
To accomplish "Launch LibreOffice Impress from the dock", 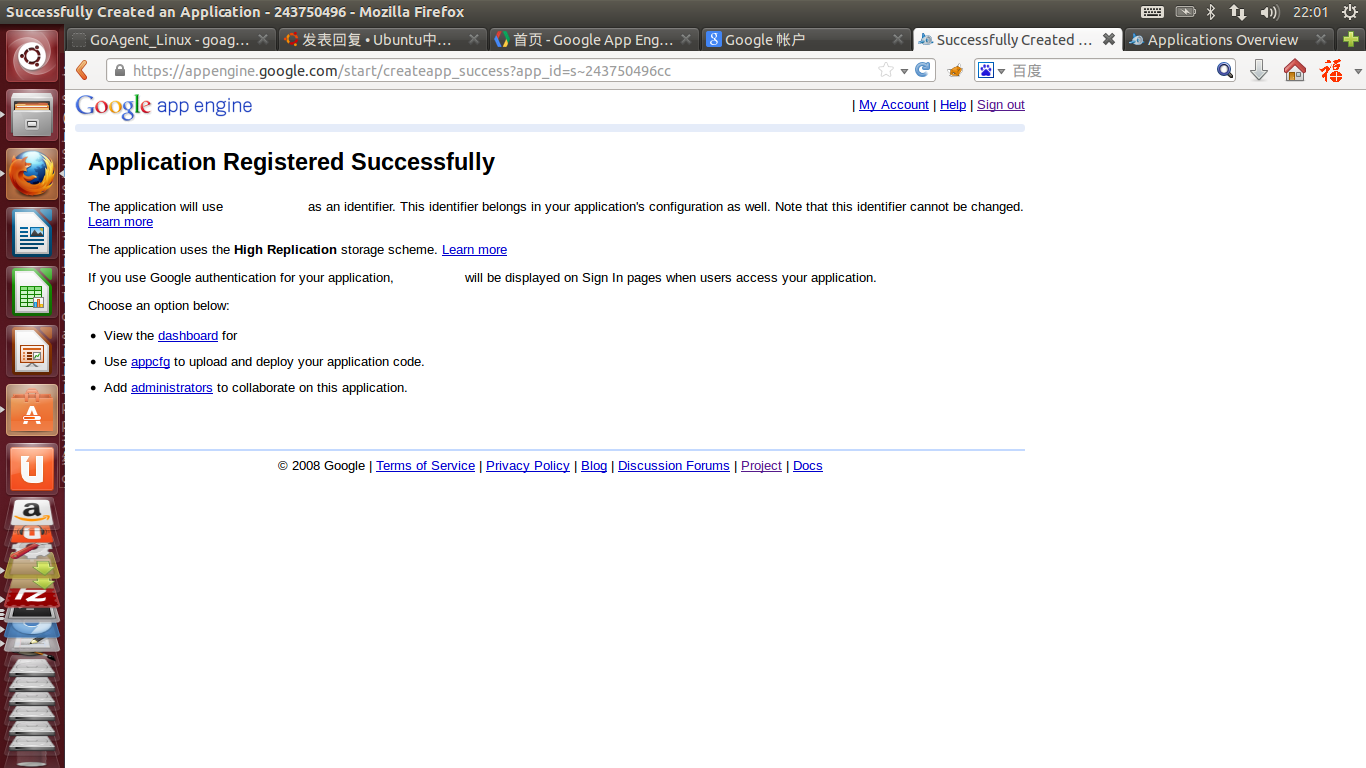I will tap(32, 352).
